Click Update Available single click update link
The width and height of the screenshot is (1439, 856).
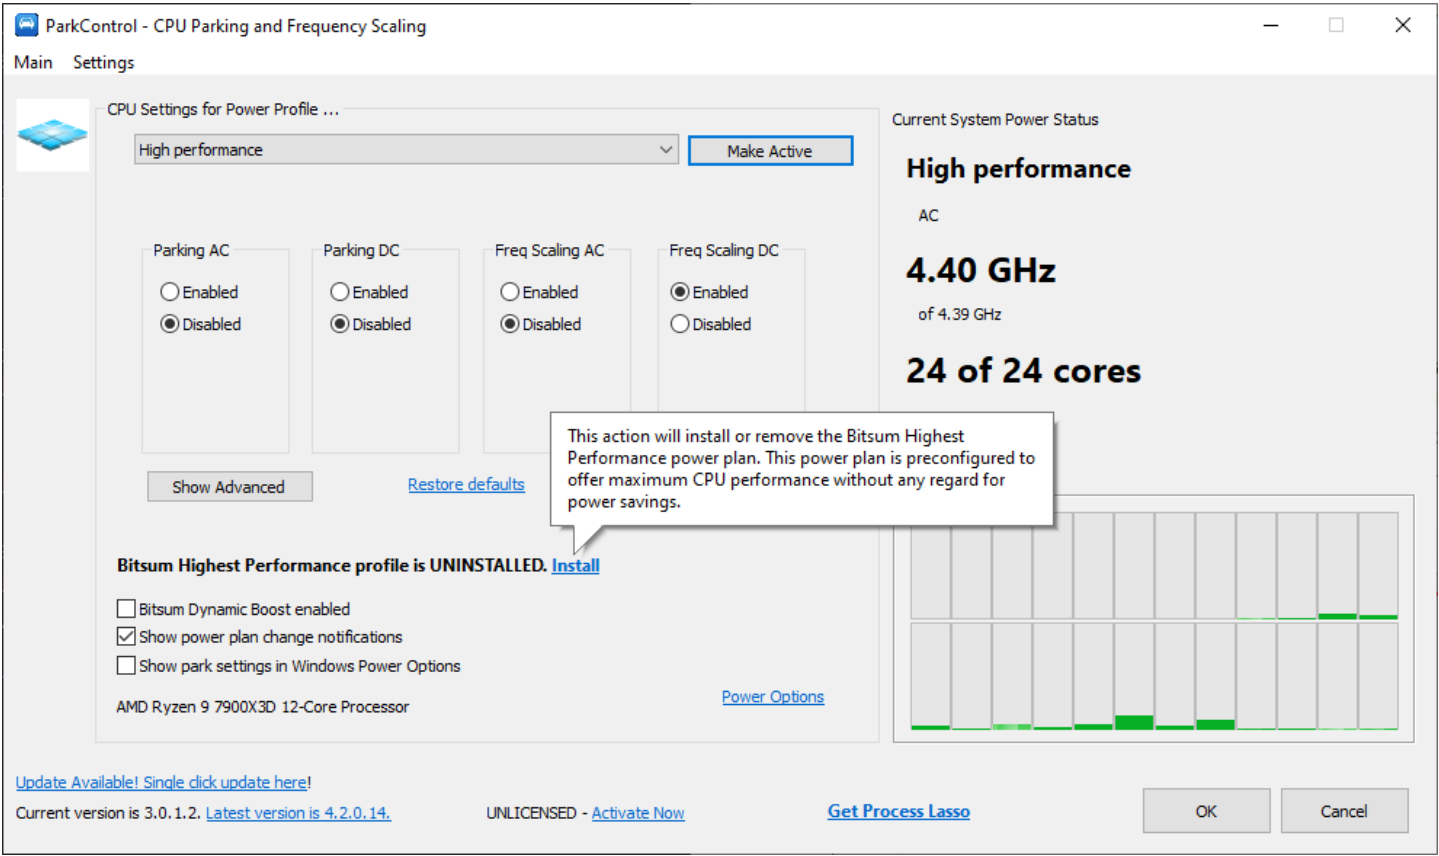(x=162, y=783)
